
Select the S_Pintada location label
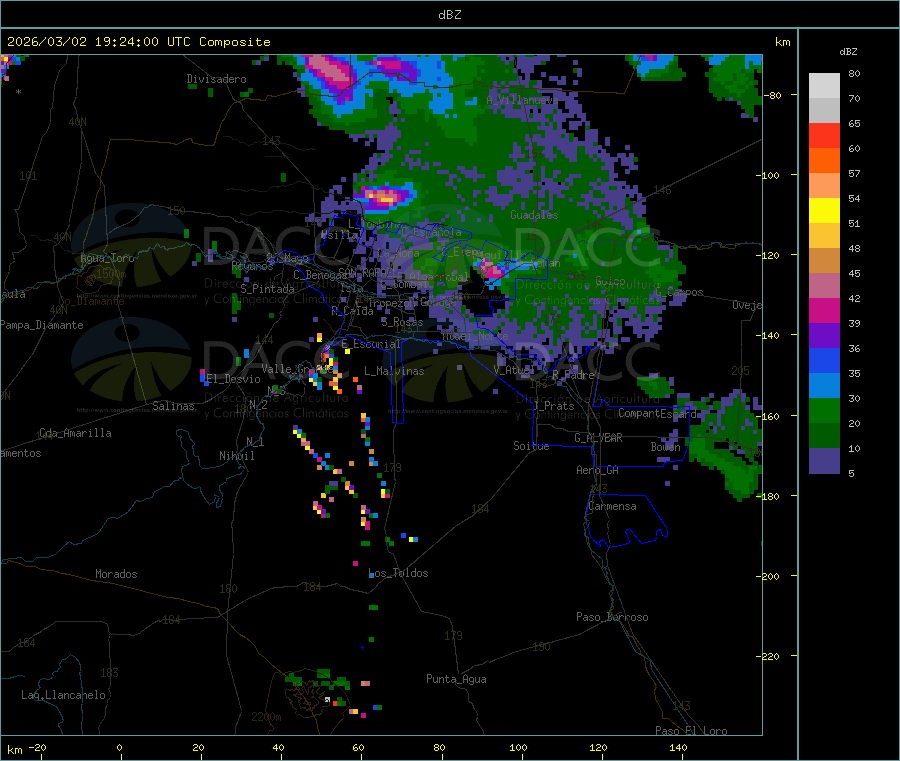[267, 289]
